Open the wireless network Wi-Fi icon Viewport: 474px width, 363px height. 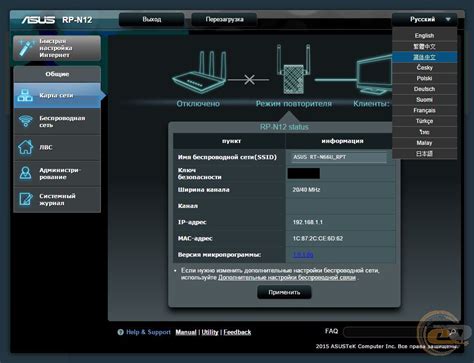tap(26, 121)
